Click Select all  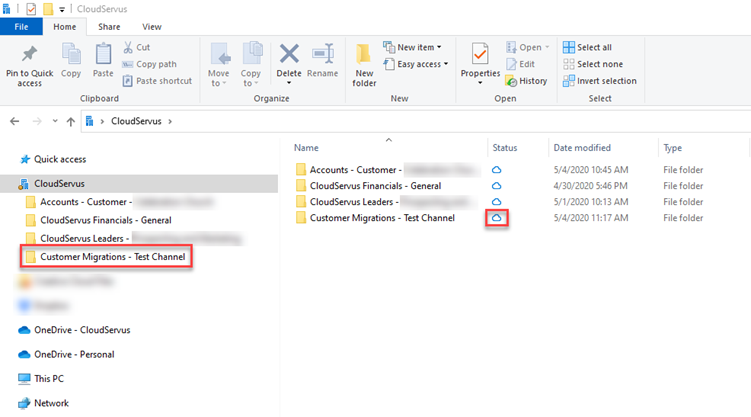[587, 47]
